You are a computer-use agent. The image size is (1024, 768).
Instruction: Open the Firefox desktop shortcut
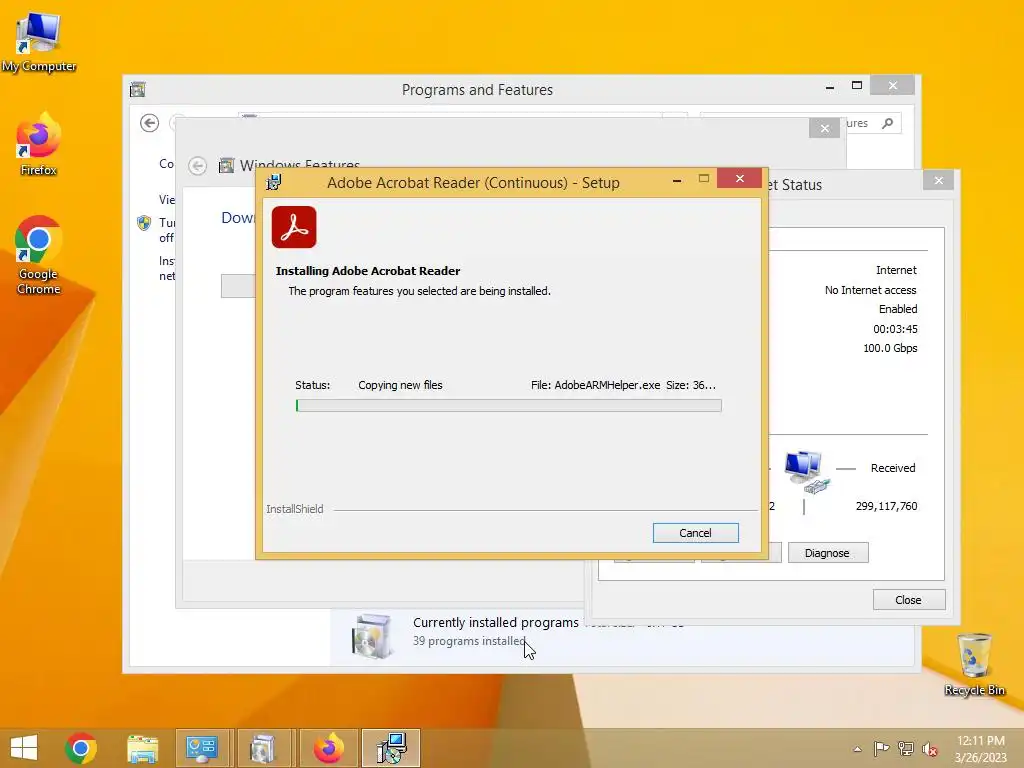coord(39,145)
